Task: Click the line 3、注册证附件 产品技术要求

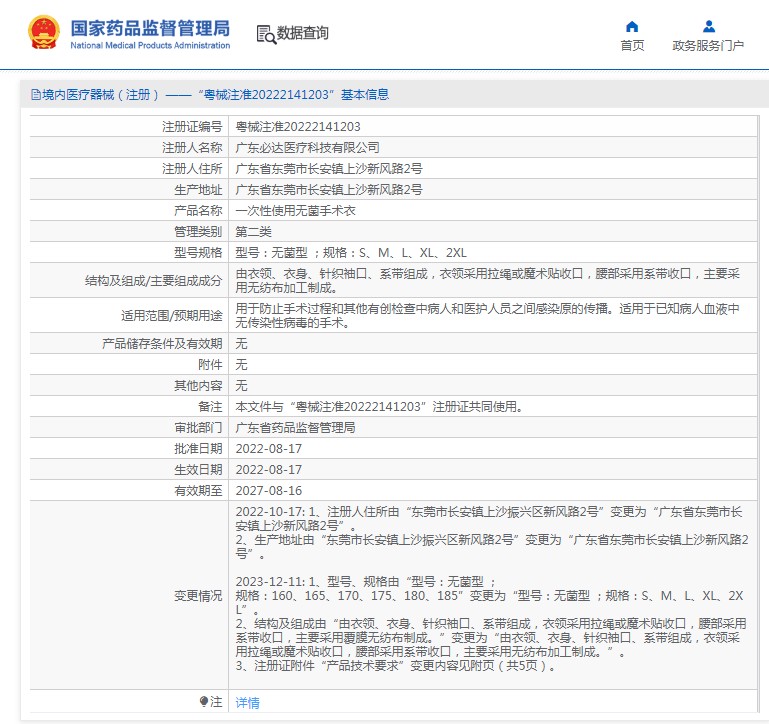Action: (395, 666)
